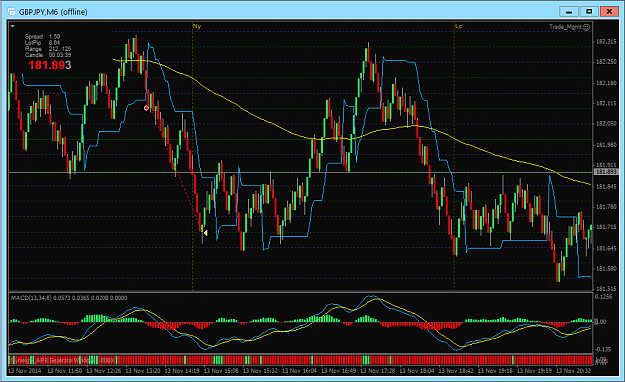Click the 13 Nov 14:19 time axis label
Image resolution: width=625 pixels, height=382 pixels.
click(x=182, y=370)
